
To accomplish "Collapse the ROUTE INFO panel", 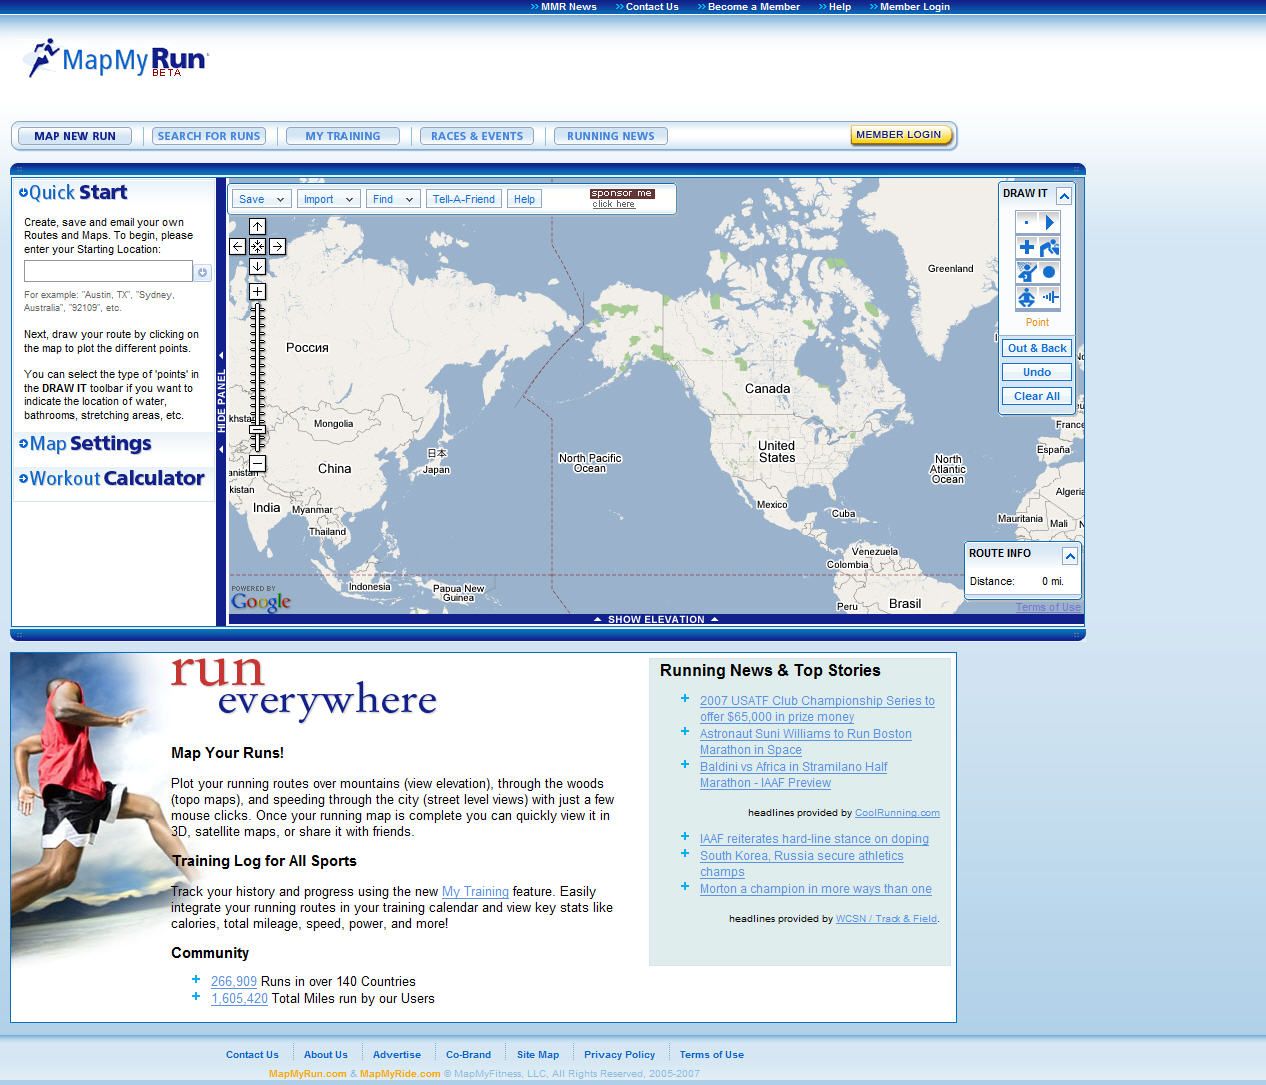I will pos(1069,556).
